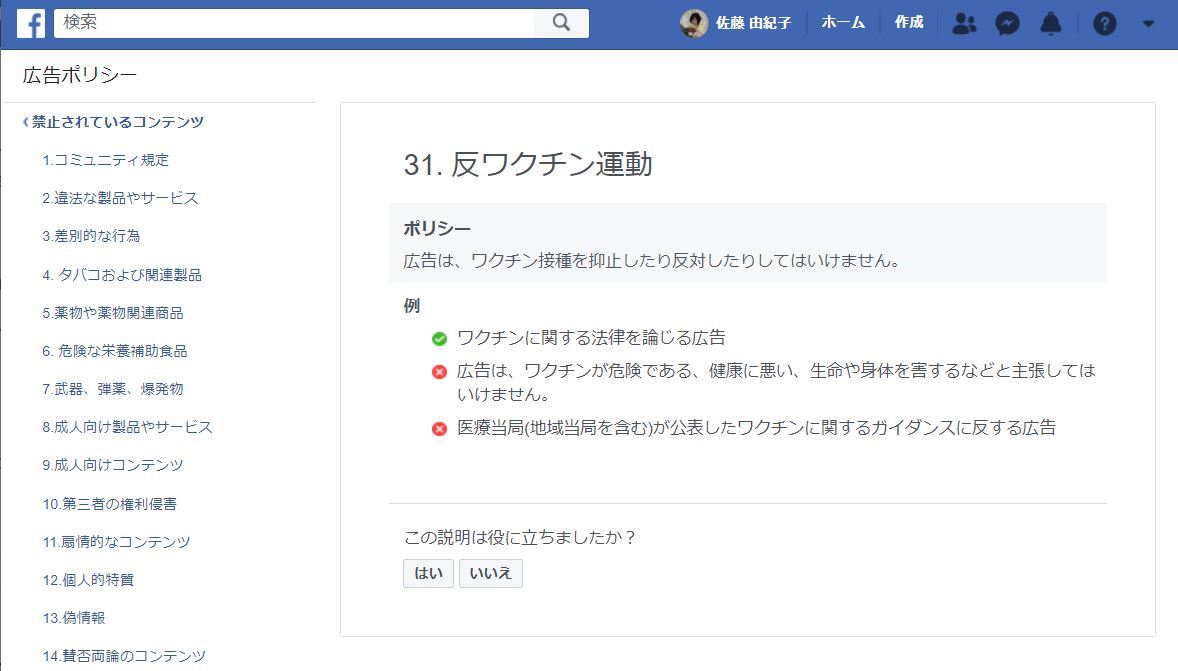
Task: Open 7.武器、弾薬、爆発物
Action: (x=113, y=388)
